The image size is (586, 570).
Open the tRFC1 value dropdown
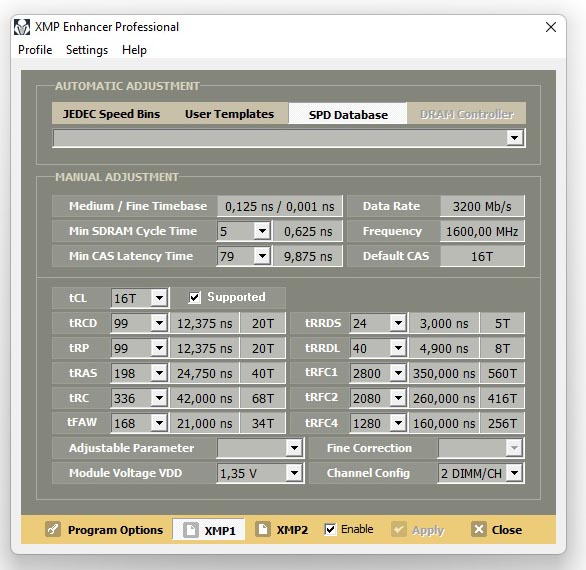[398, 373]
